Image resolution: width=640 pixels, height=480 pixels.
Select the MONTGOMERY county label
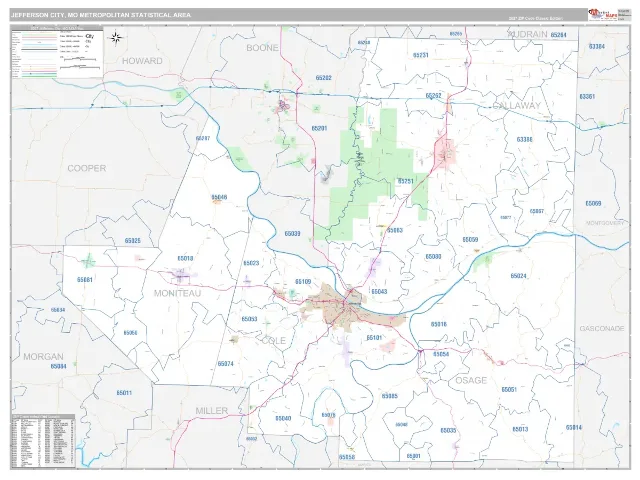(605, 223)
